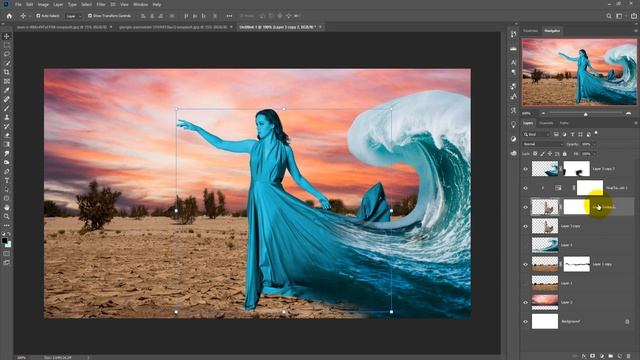Click the Share icon at top right

[633, 16]
